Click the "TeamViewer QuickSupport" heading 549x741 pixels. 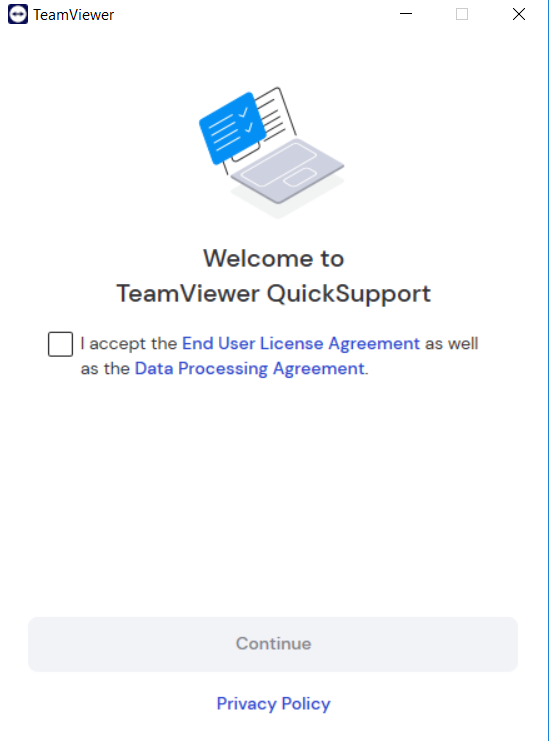[x=274, y=293]
